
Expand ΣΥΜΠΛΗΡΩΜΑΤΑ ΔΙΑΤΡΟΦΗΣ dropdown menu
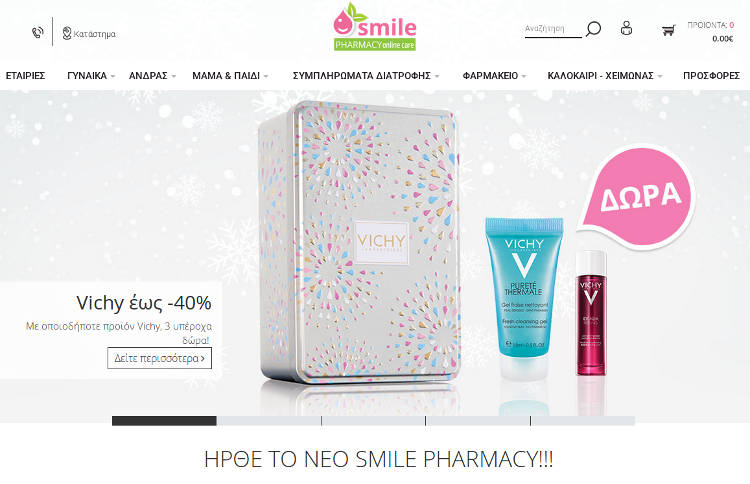(366, 76)
